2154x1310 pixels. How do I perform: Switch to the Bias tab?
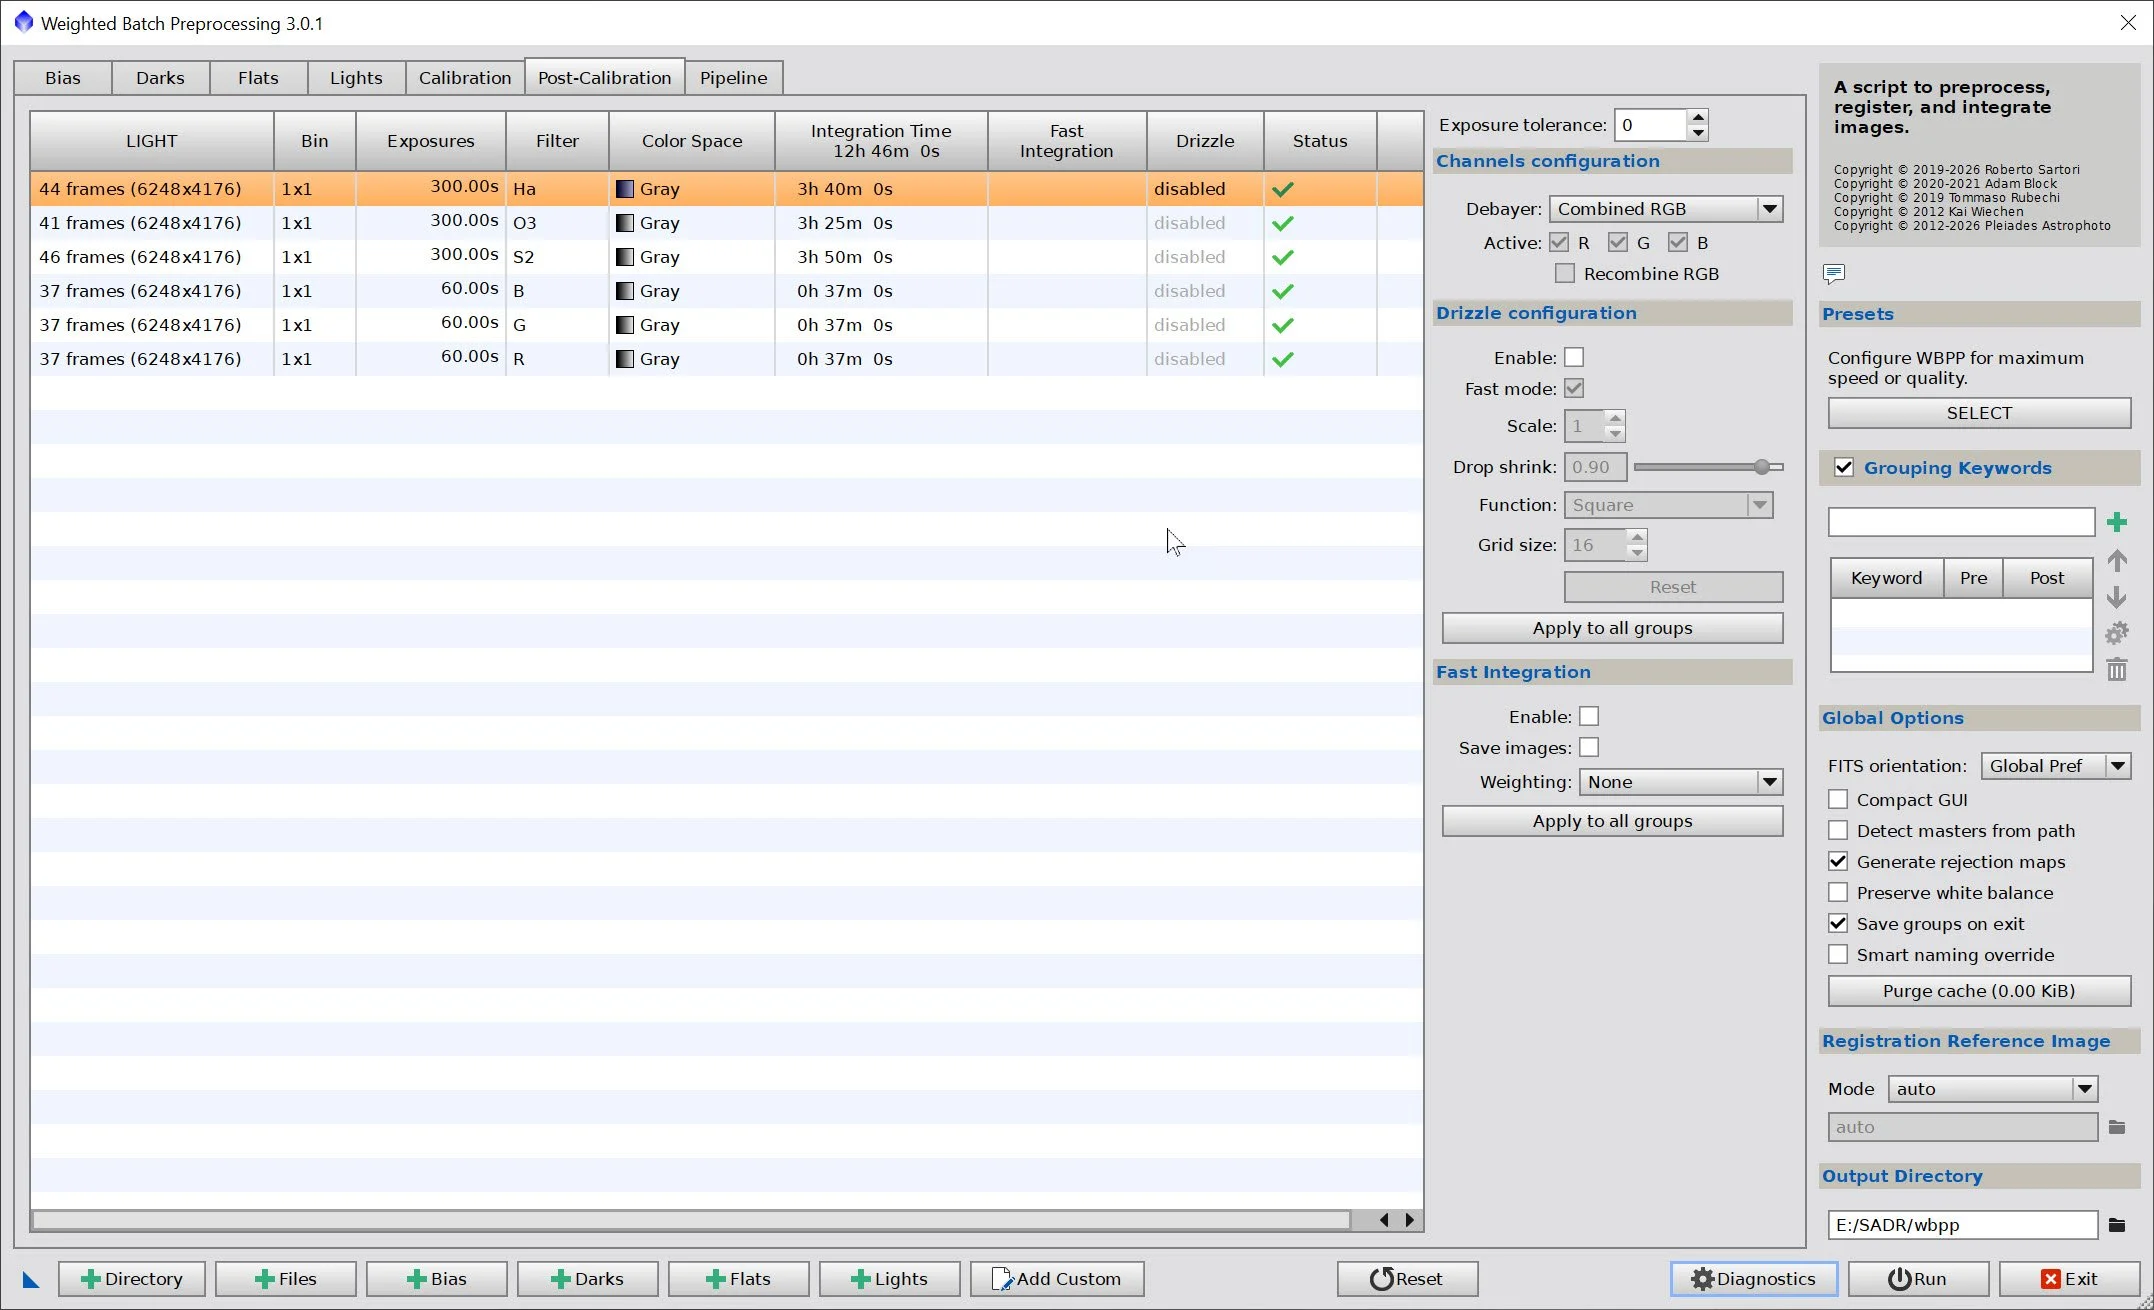coord(63,78)
